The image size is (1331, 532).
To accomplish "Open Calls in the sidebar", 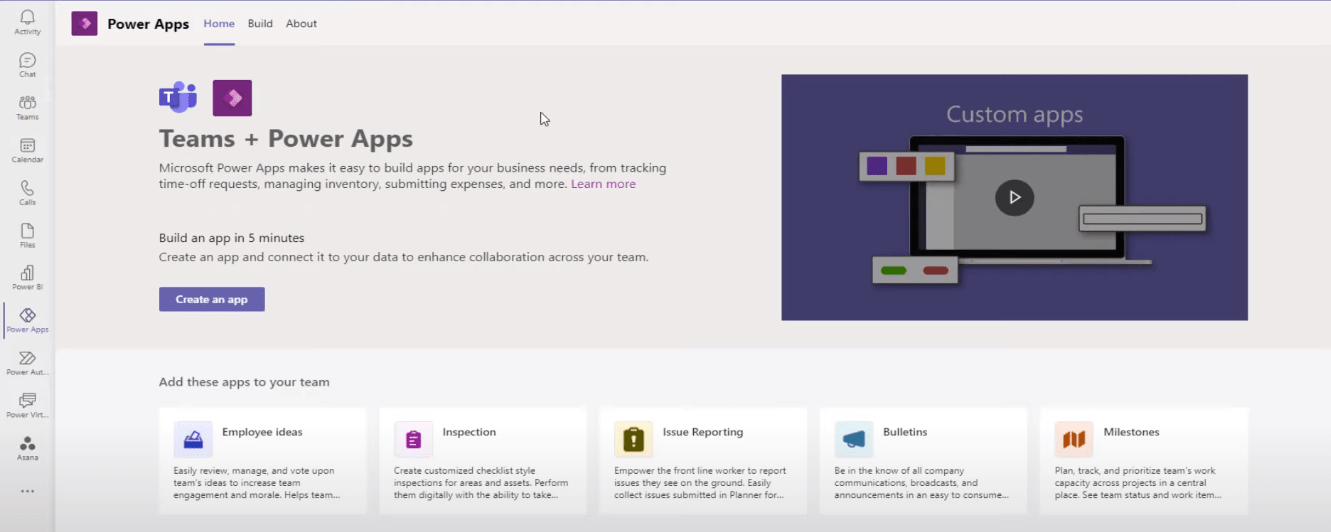I will tap(27, 192).
